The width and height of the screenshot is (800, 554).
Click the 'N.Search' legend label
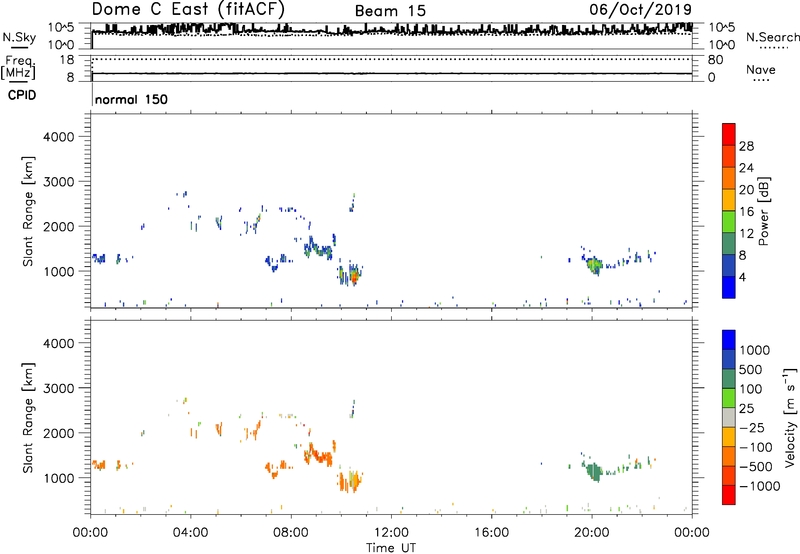(x=772, y=37)
